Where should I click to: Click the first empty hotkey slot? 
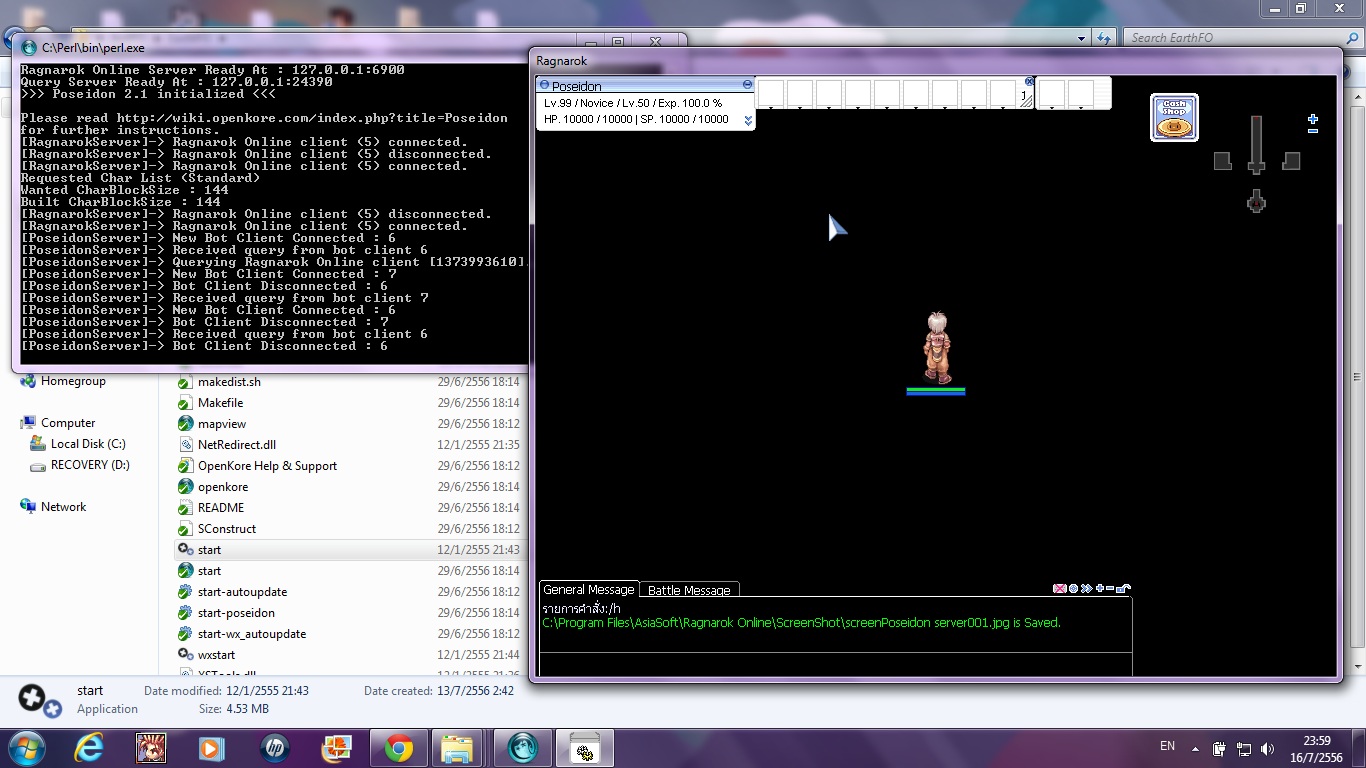771,93
